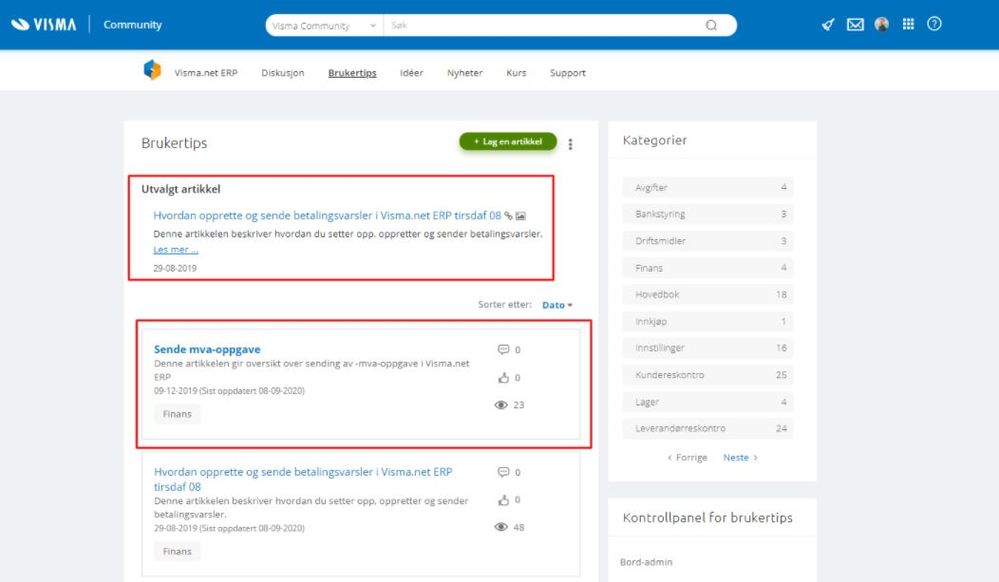Select the Finans category in Kategorier
Image resolution: width=999 pixels, height=582 pixels.
click(x=708, y=268)
